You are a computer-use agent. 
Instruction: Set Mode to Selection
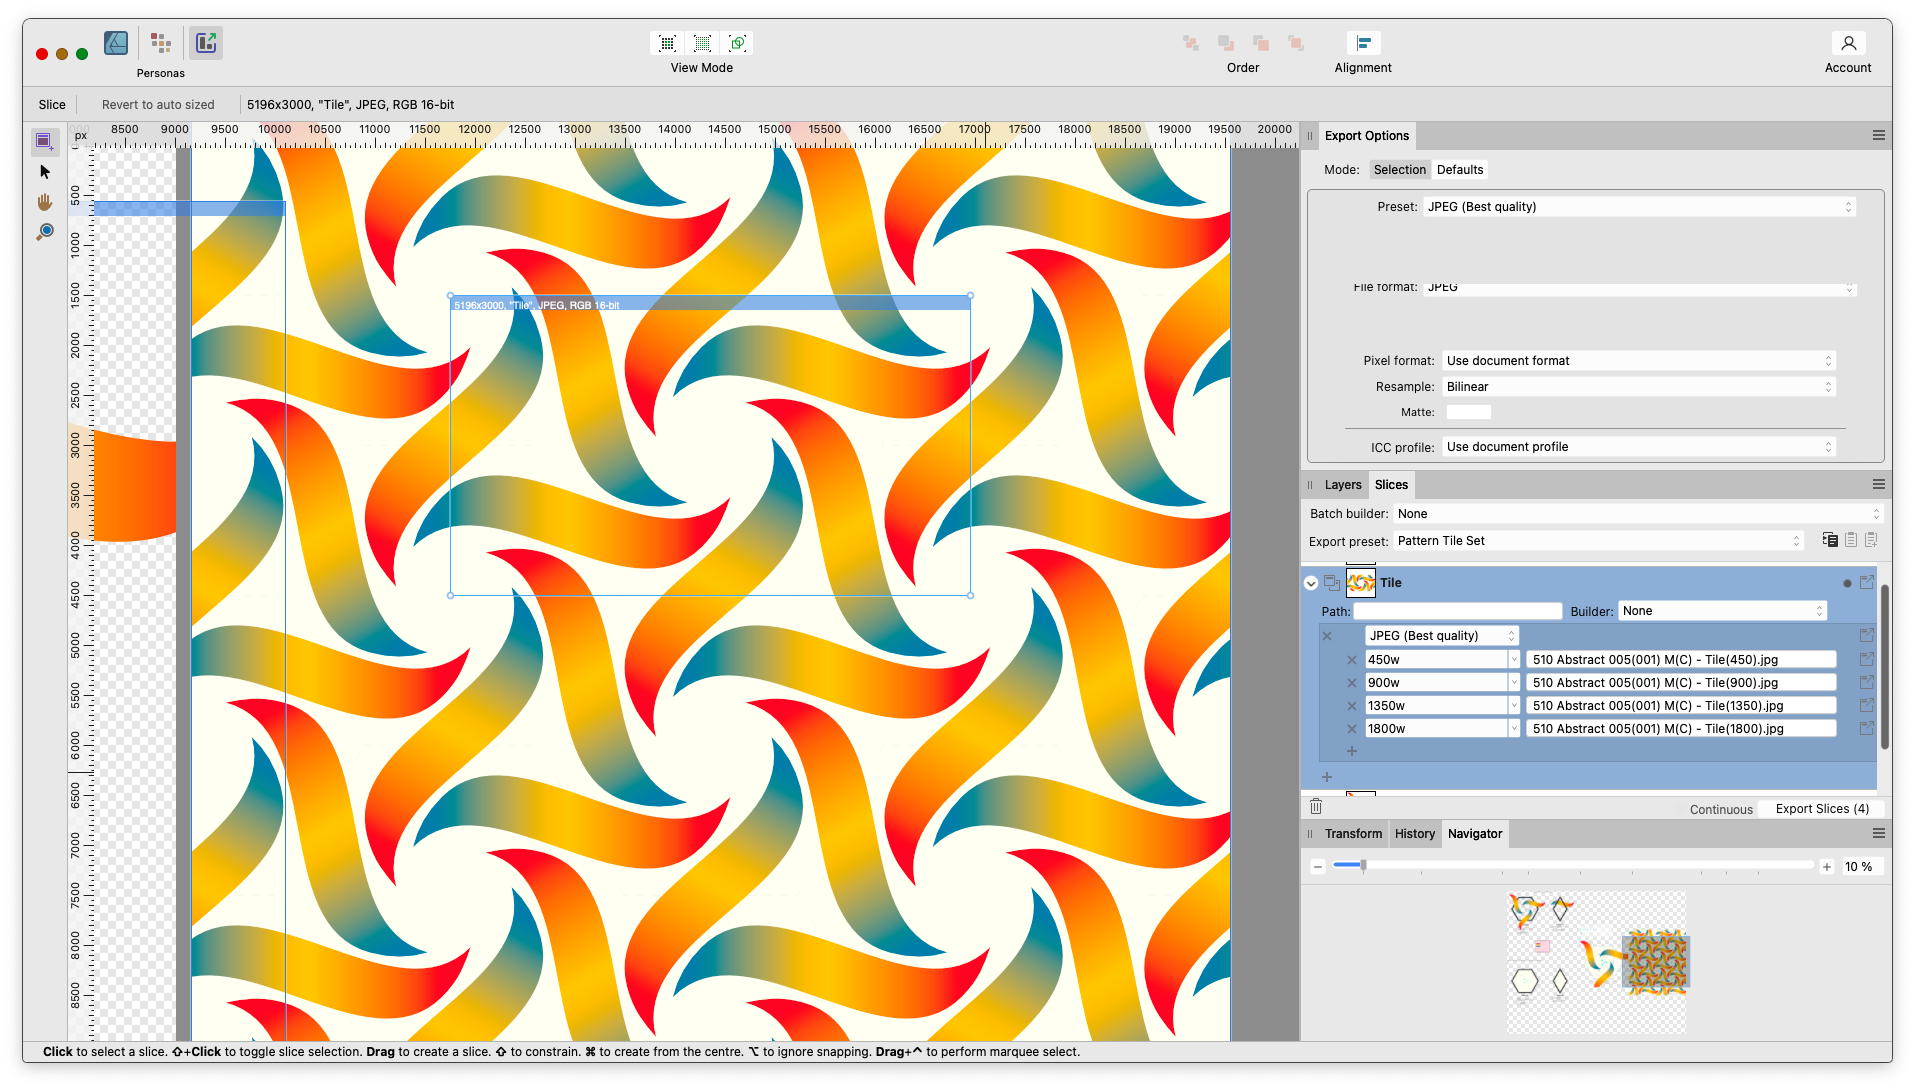pyautogui.click(x=1399, y=170)
